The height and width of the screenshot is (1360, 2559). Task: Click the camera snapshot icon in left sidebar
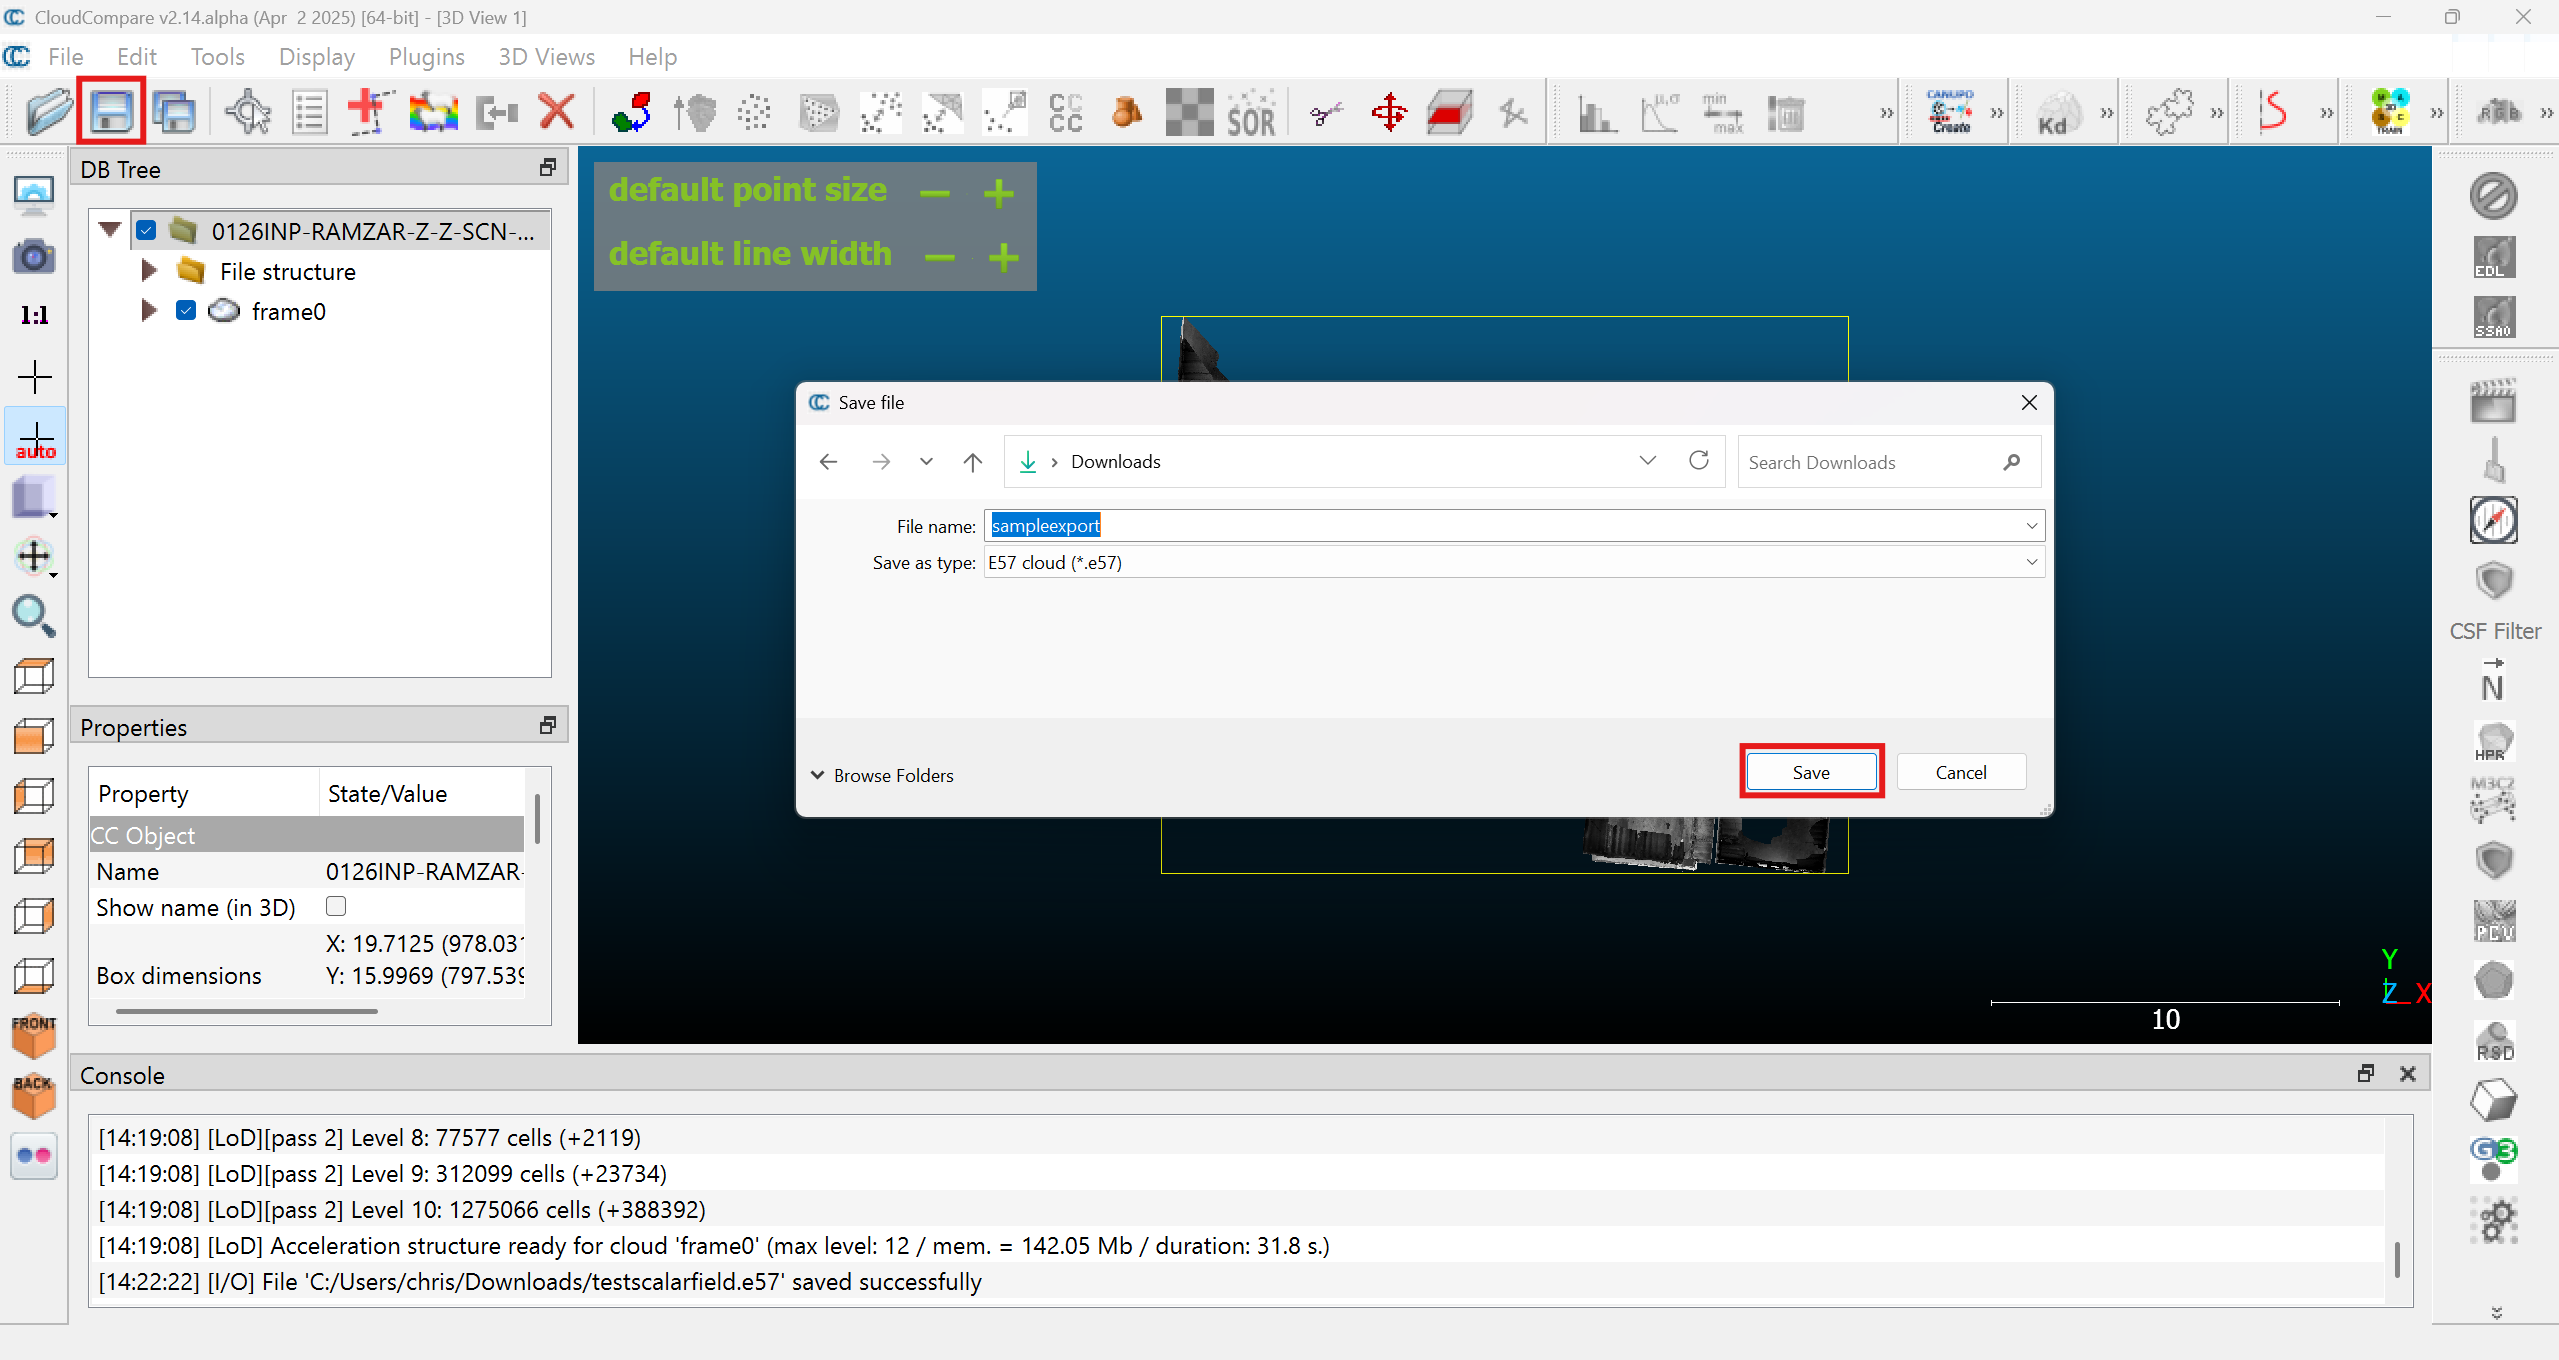[x=34, y=257]
